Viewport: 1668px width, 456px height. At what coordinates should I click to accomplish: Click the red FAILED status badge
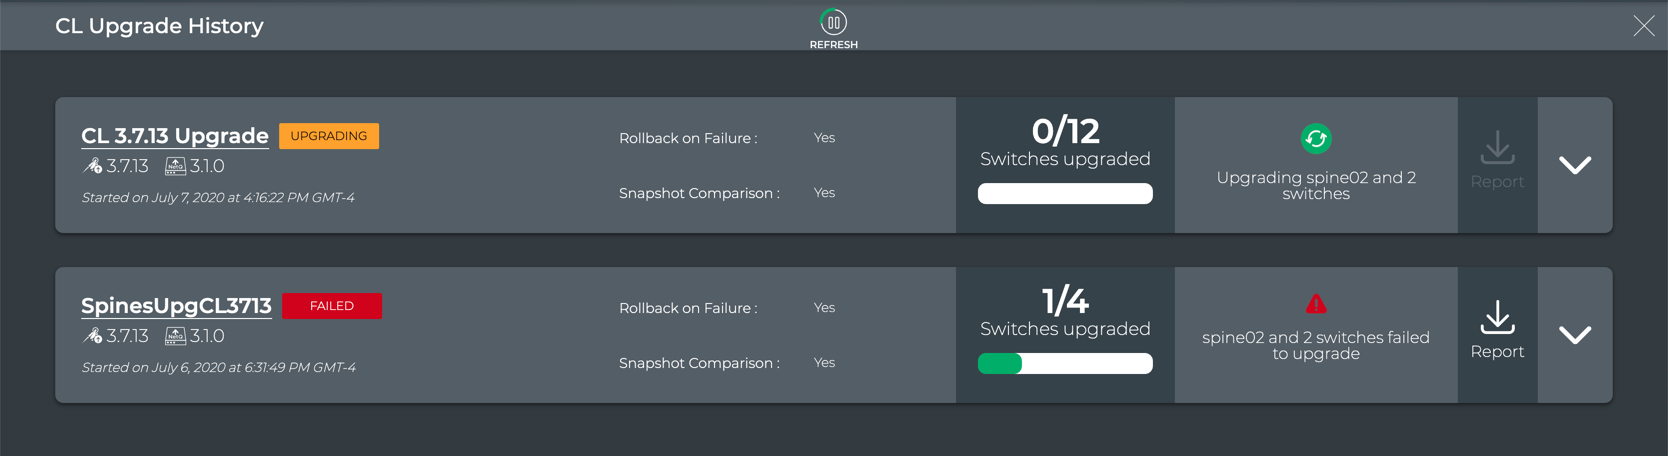click(x=332, y=306)
